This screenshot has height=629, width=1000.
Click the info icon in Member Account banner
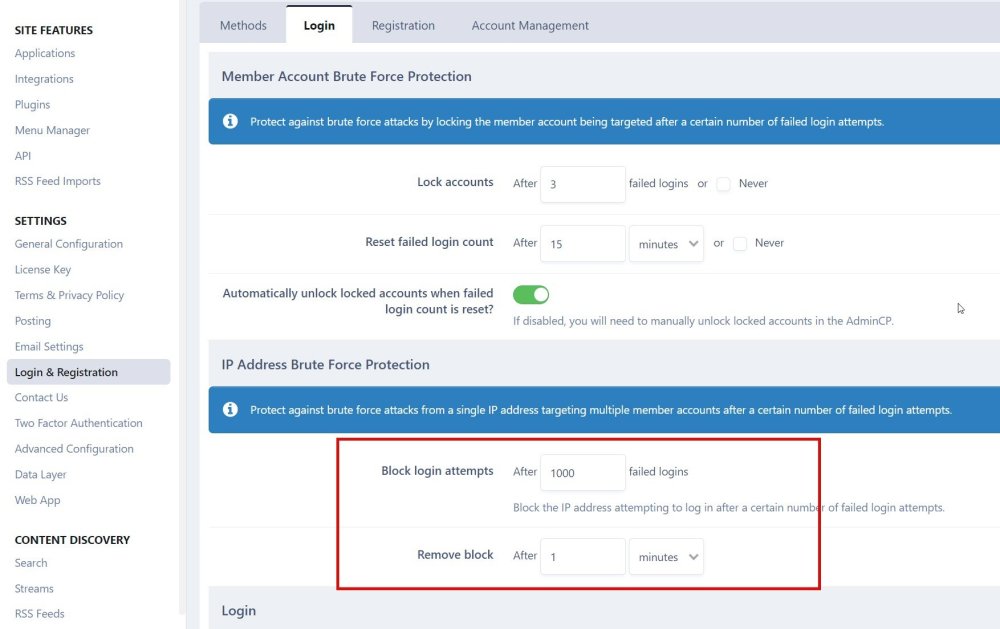230,122
